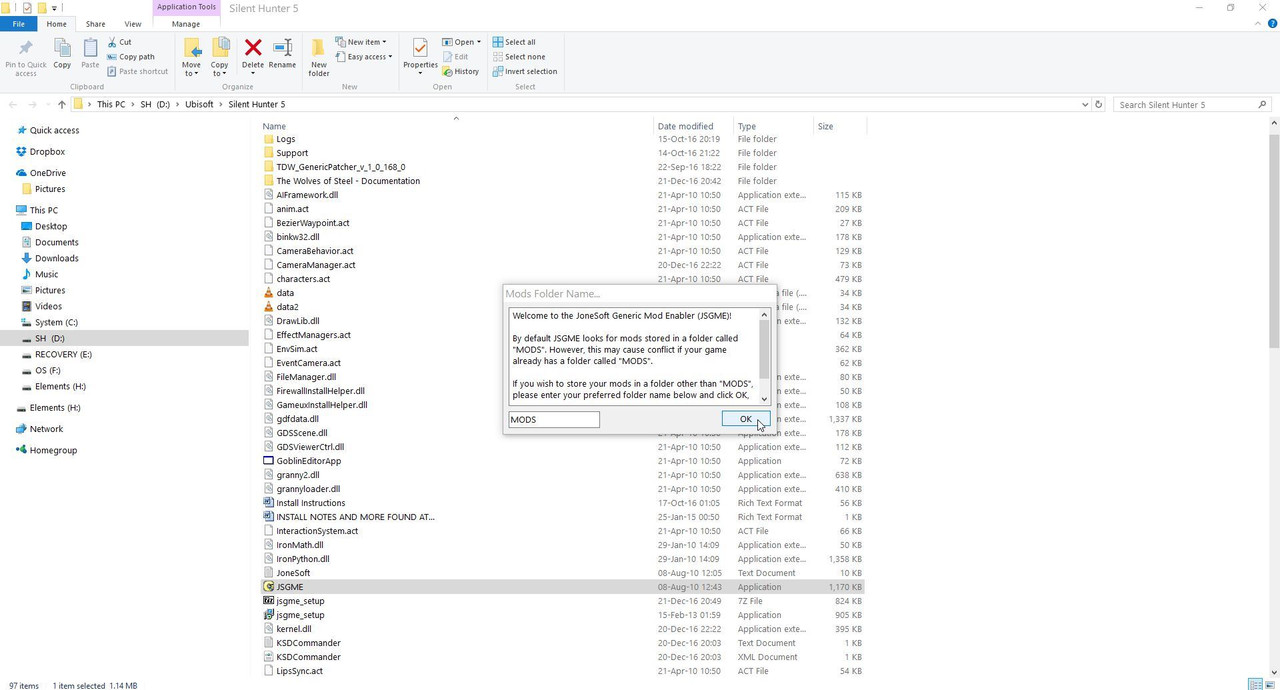Click the MODS folder name text field

pyautogui.click(x=554, y=420)
